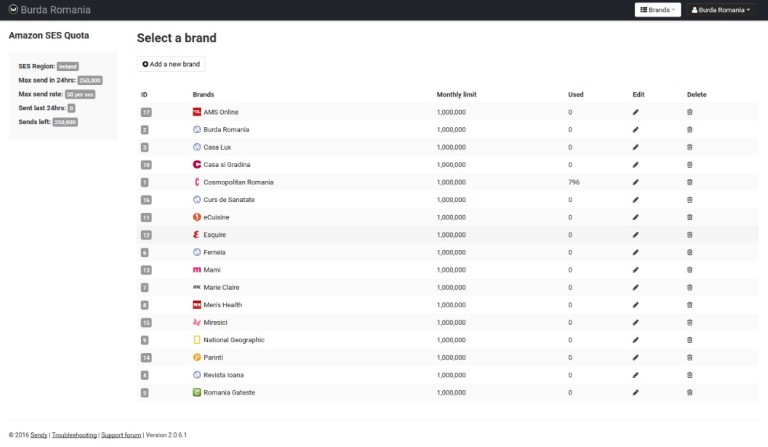
Task: Open the Sendy footer link
Action: (x=41, y=435)
